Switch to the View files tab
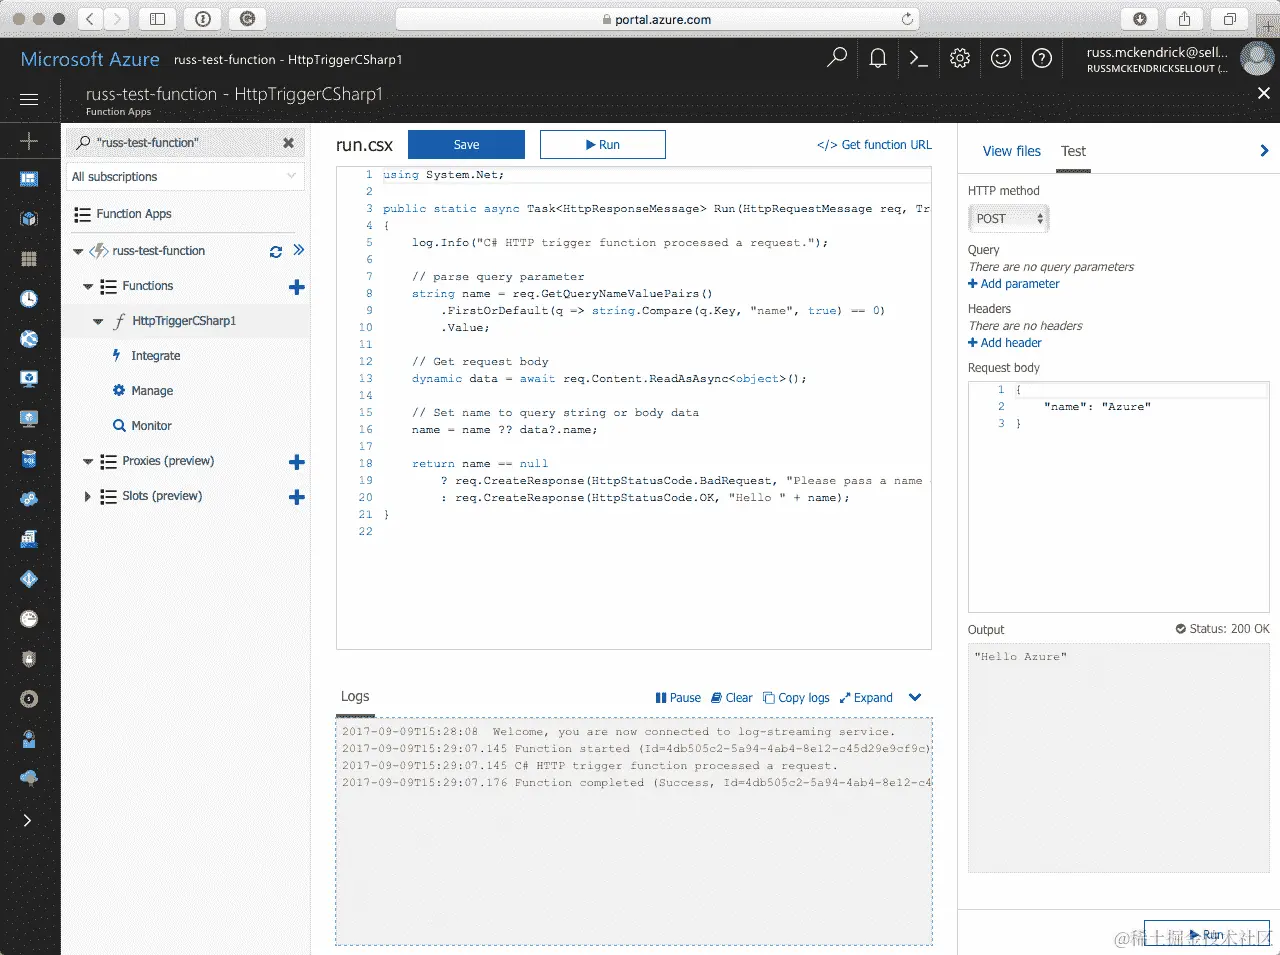 (x=1011, y=151)
